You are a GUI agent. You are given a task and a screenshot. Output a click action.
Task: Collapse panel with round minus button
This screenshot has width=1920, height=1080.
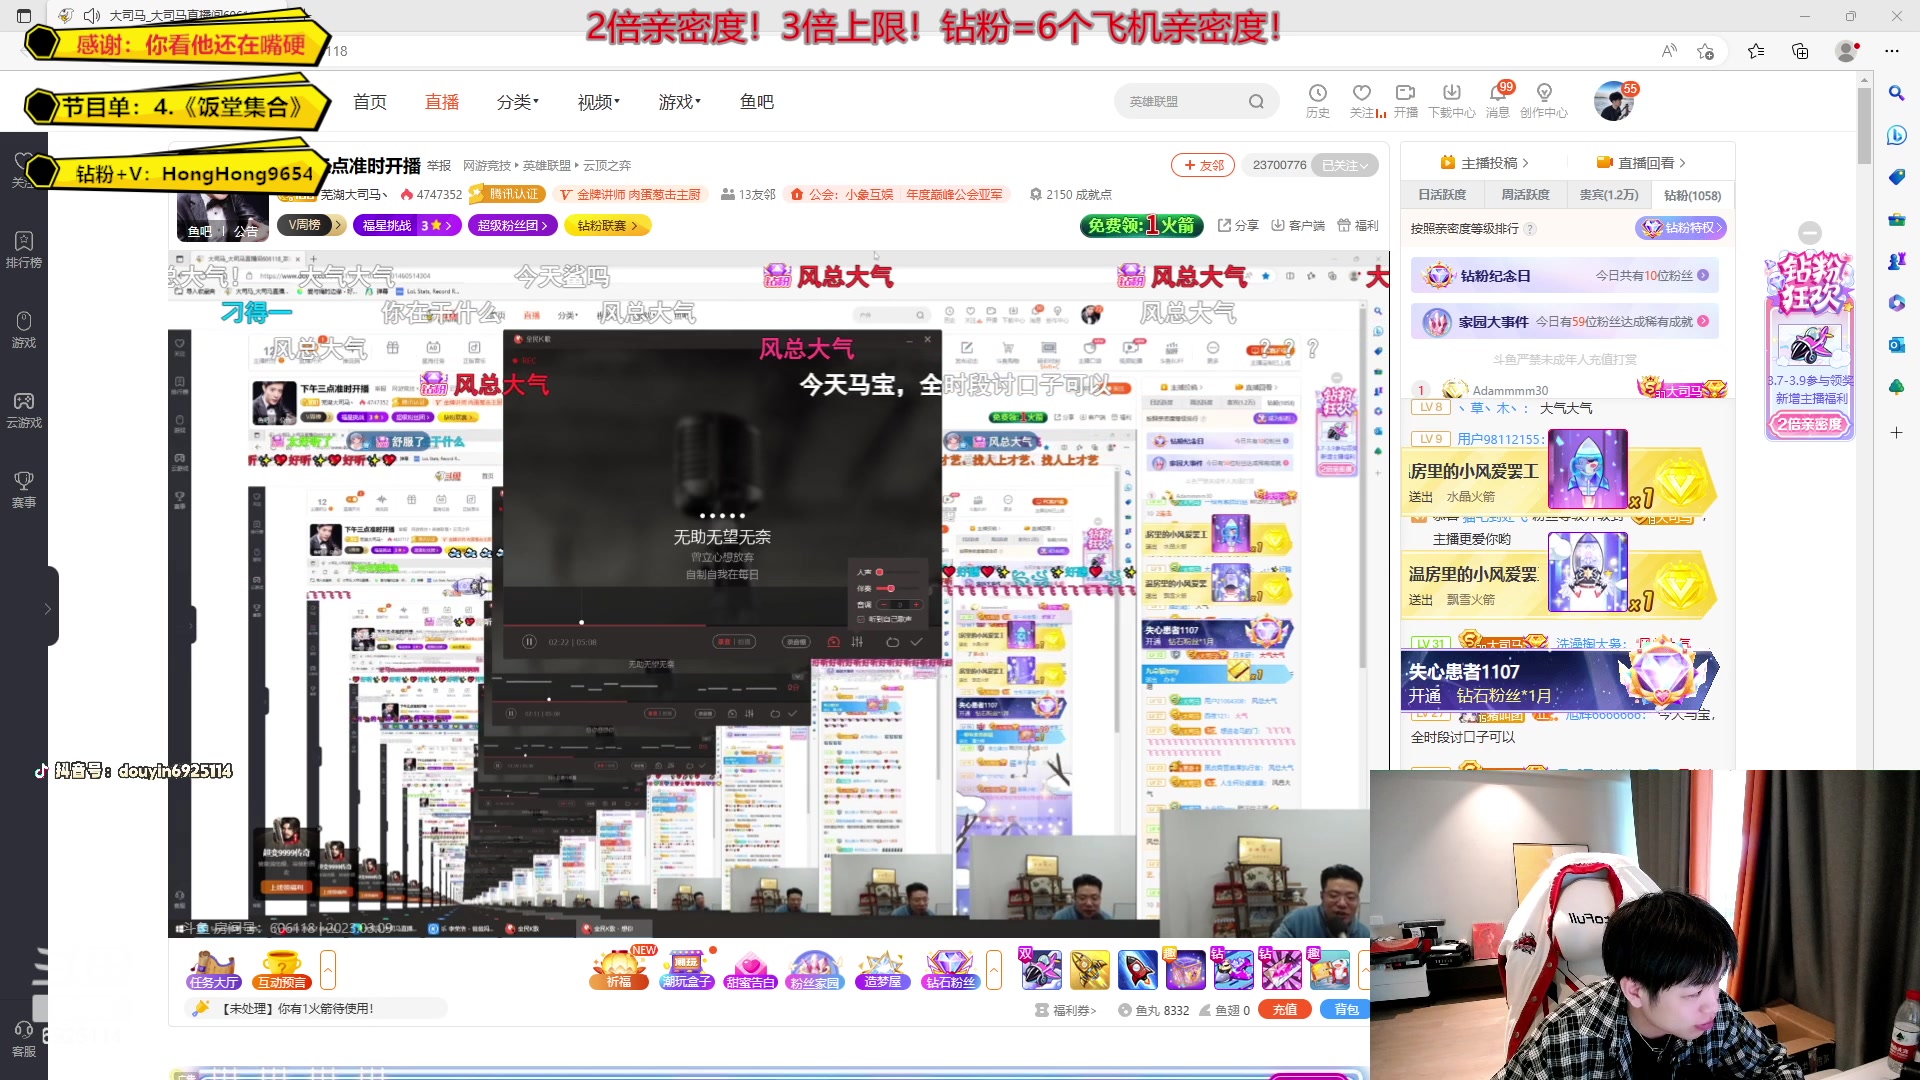(1810, 232)
